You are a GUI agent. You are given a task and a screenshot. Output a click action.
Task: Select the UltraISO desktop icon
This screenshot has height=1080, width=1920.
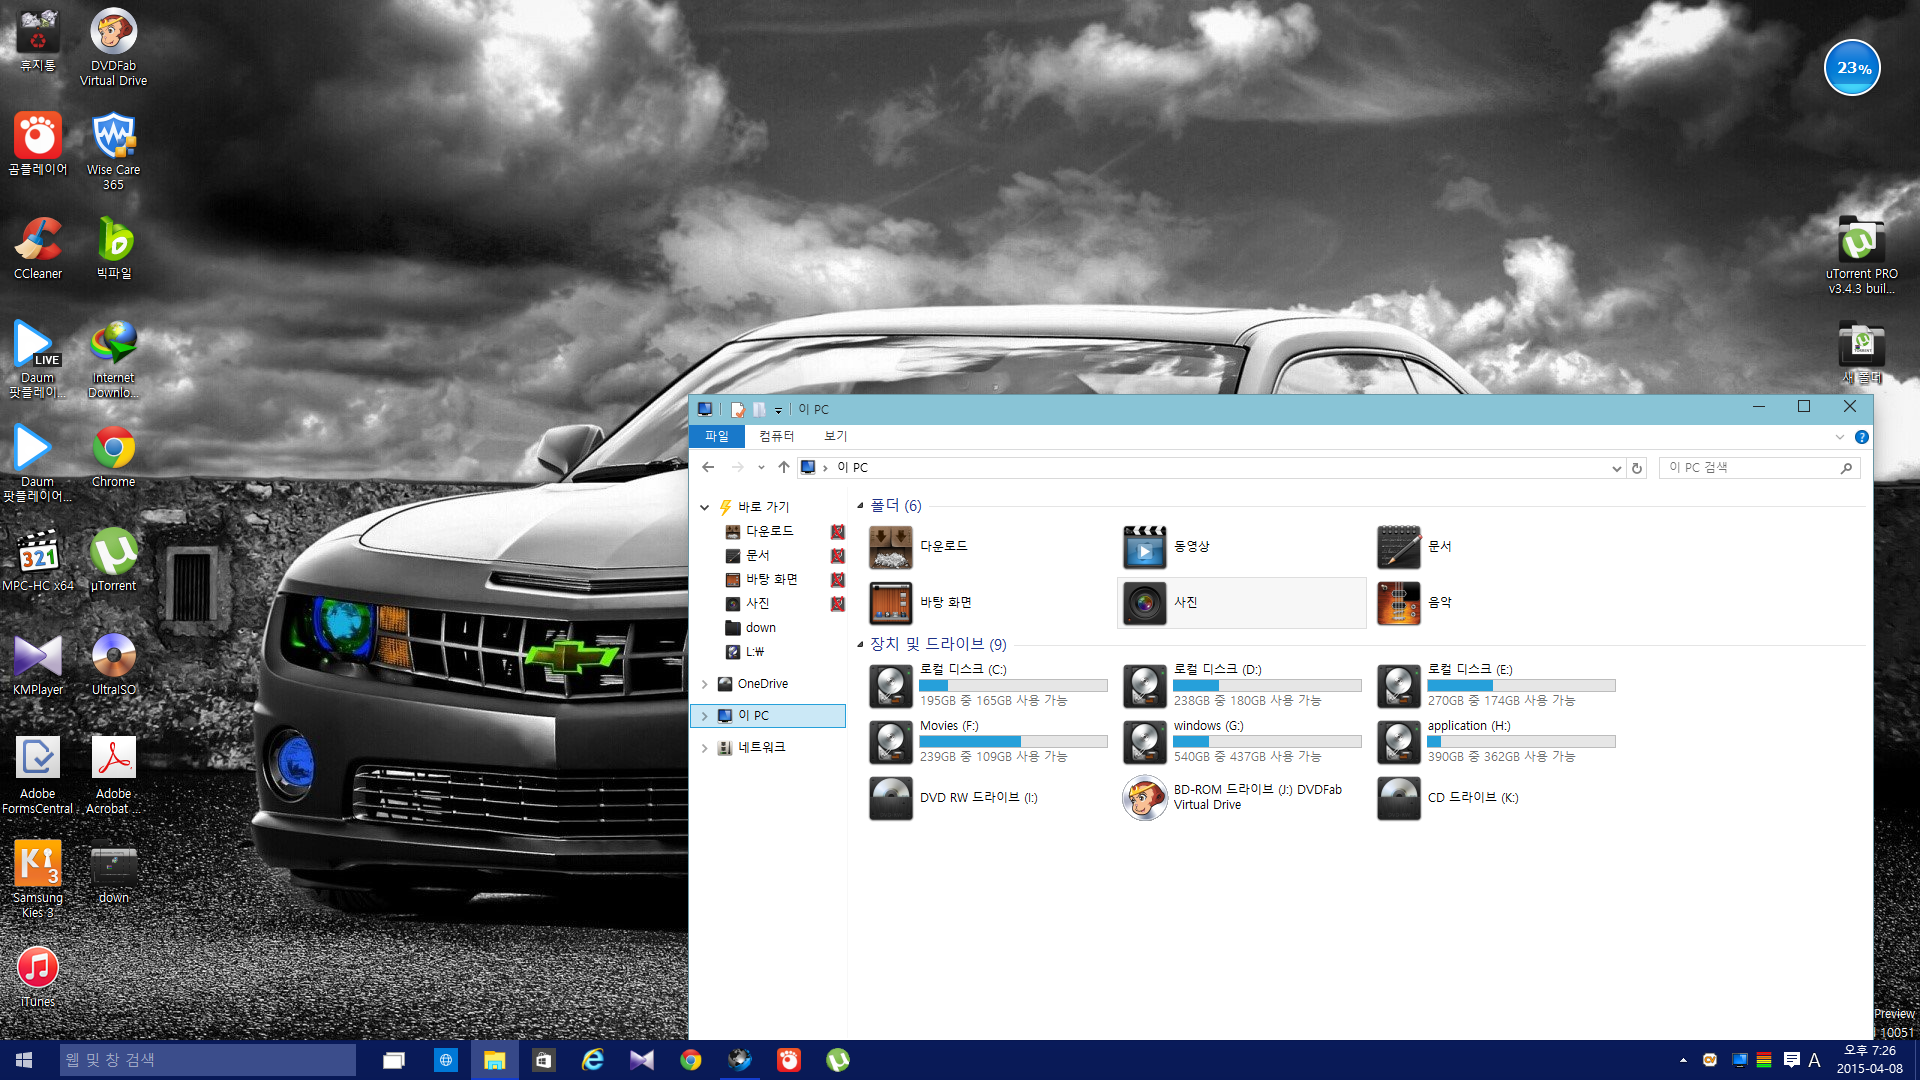pos(113,664)
